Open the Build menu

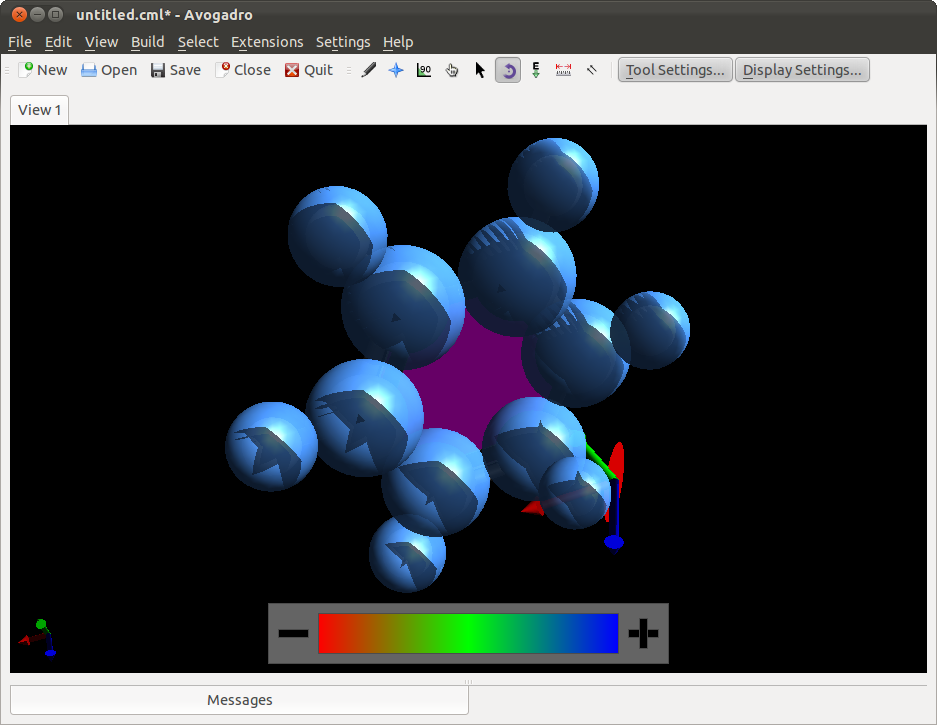coord(147,42)
